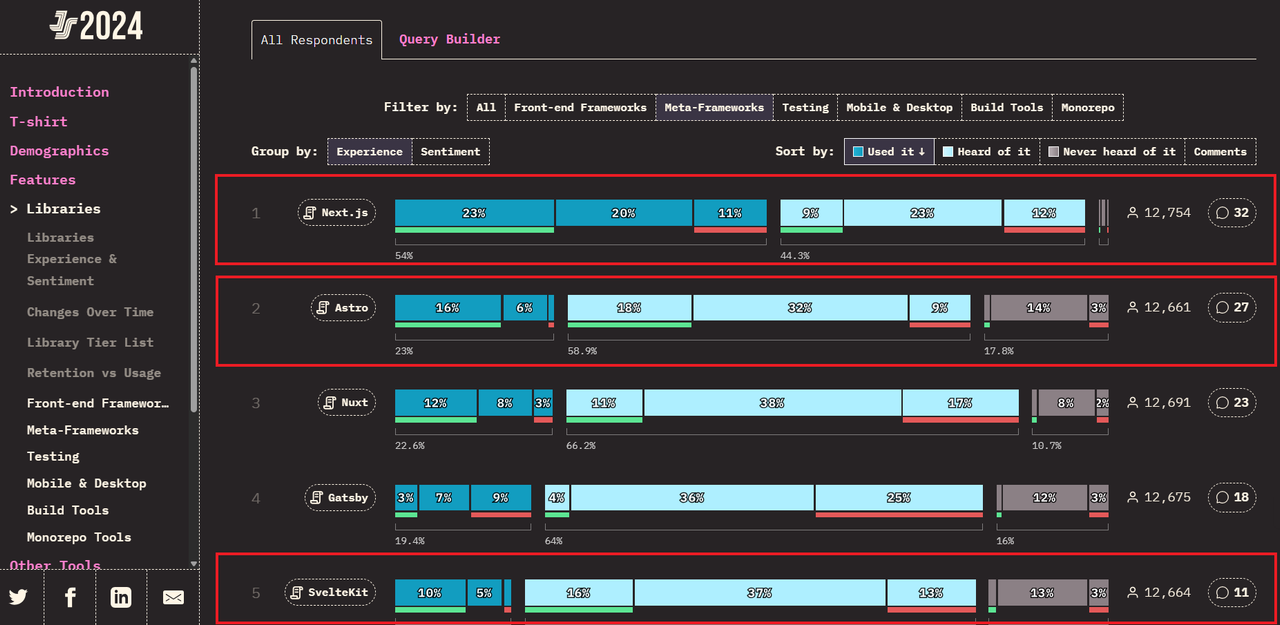Image resolution: width=1280 pixels, height=625 pixels.
Task: Click SvelteKit 37% heard-of-it bar segment
Action: (759, 593)
